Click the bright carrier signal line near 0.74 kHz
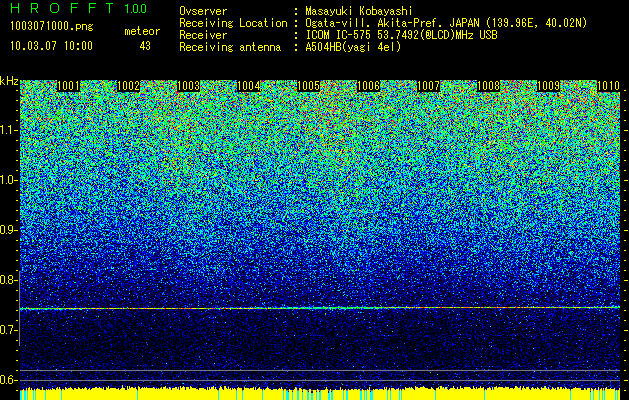The image size is (629, 400). point(320,308)
